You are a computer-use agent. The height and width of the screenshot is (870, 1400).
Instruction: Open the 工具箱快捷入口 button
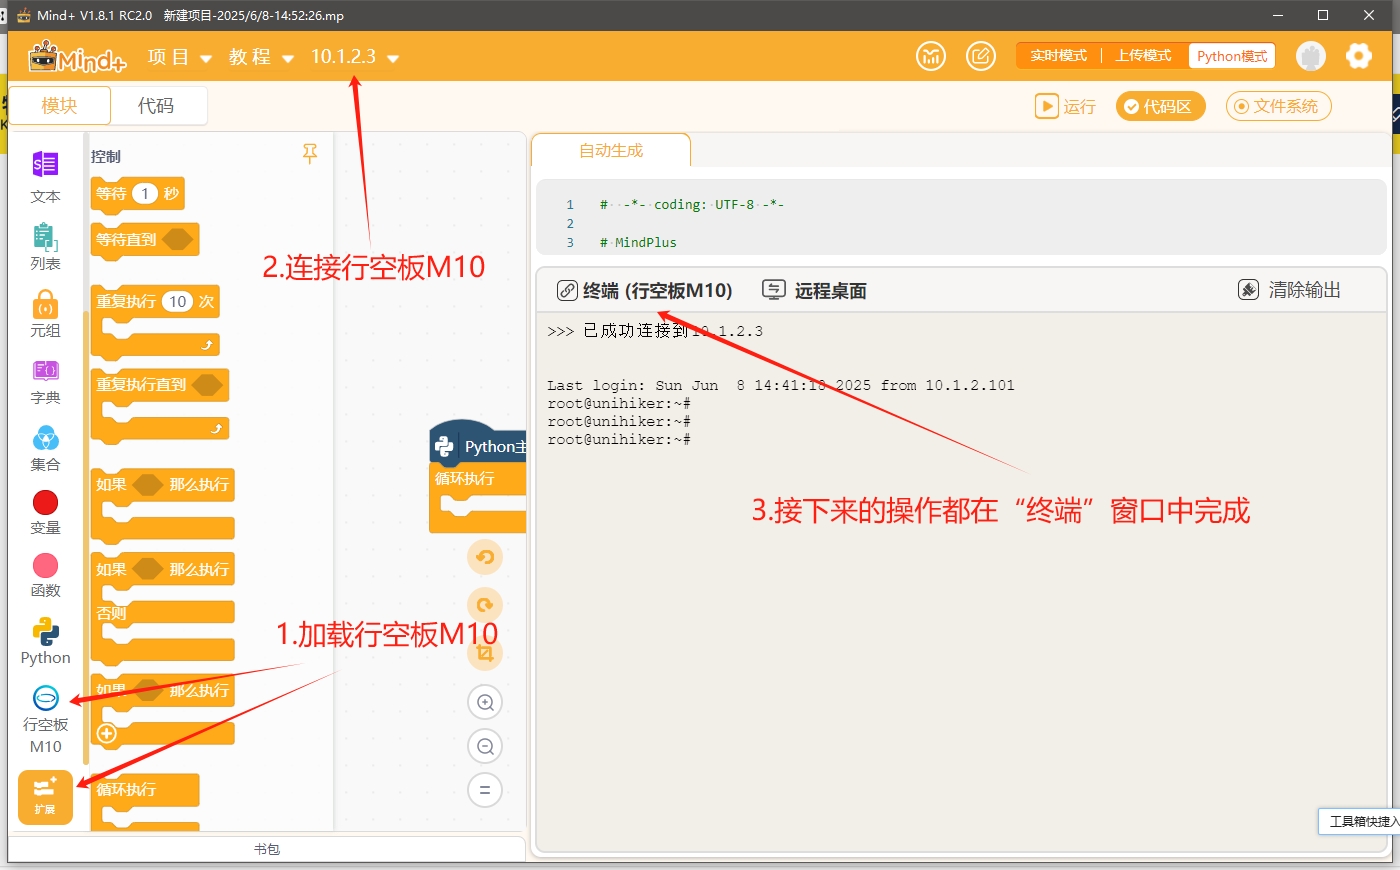1360,821
